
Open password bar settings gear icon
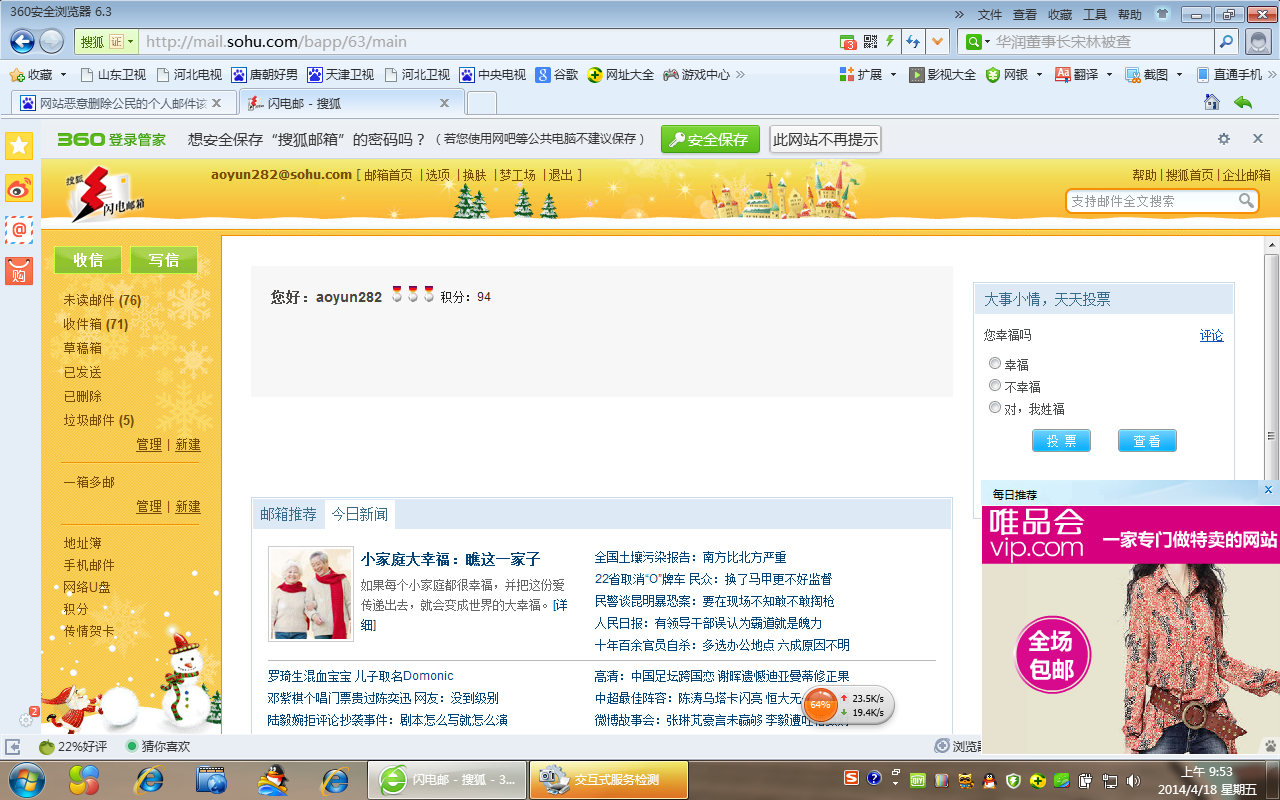click(x=1224, y=139)
